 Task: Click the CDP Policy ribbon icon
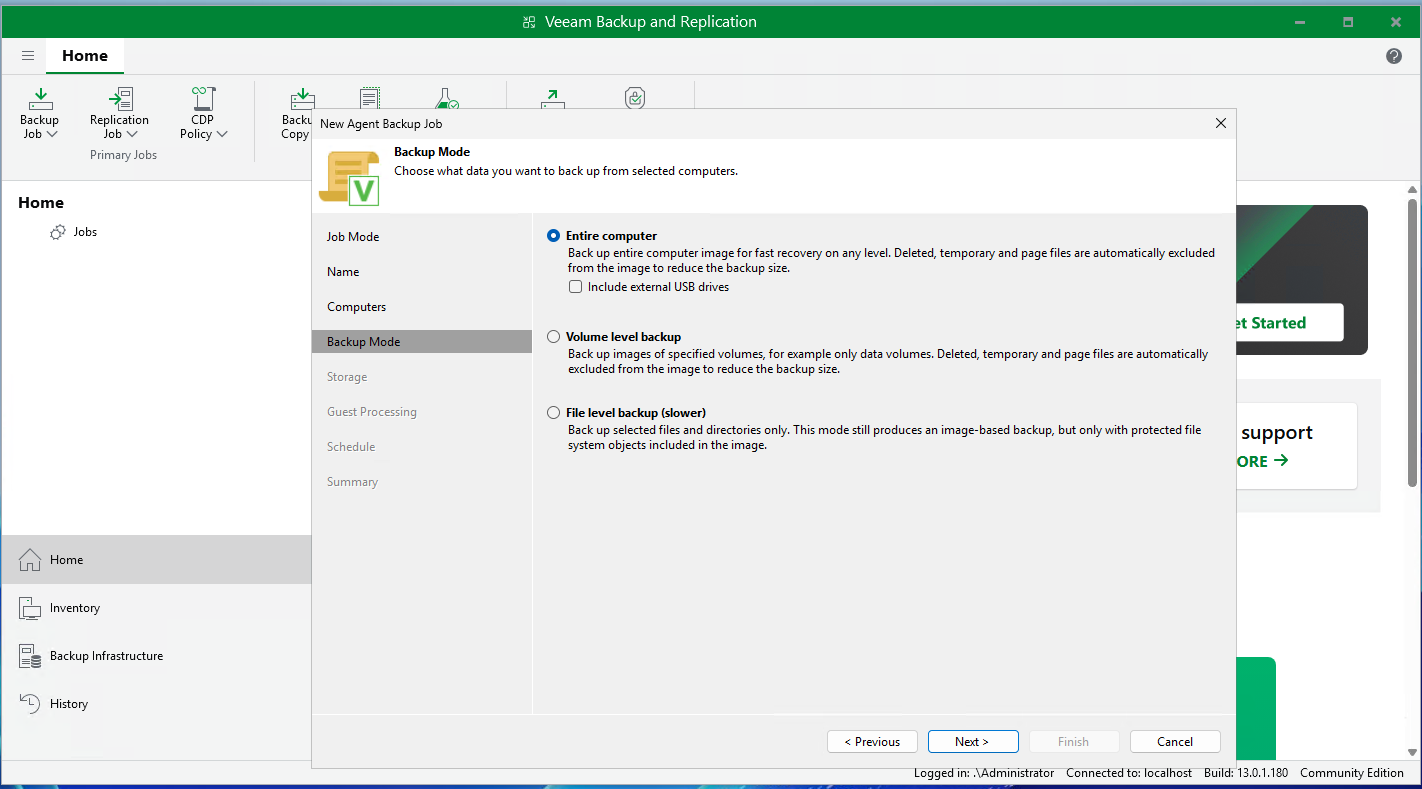tap(203, 99)
